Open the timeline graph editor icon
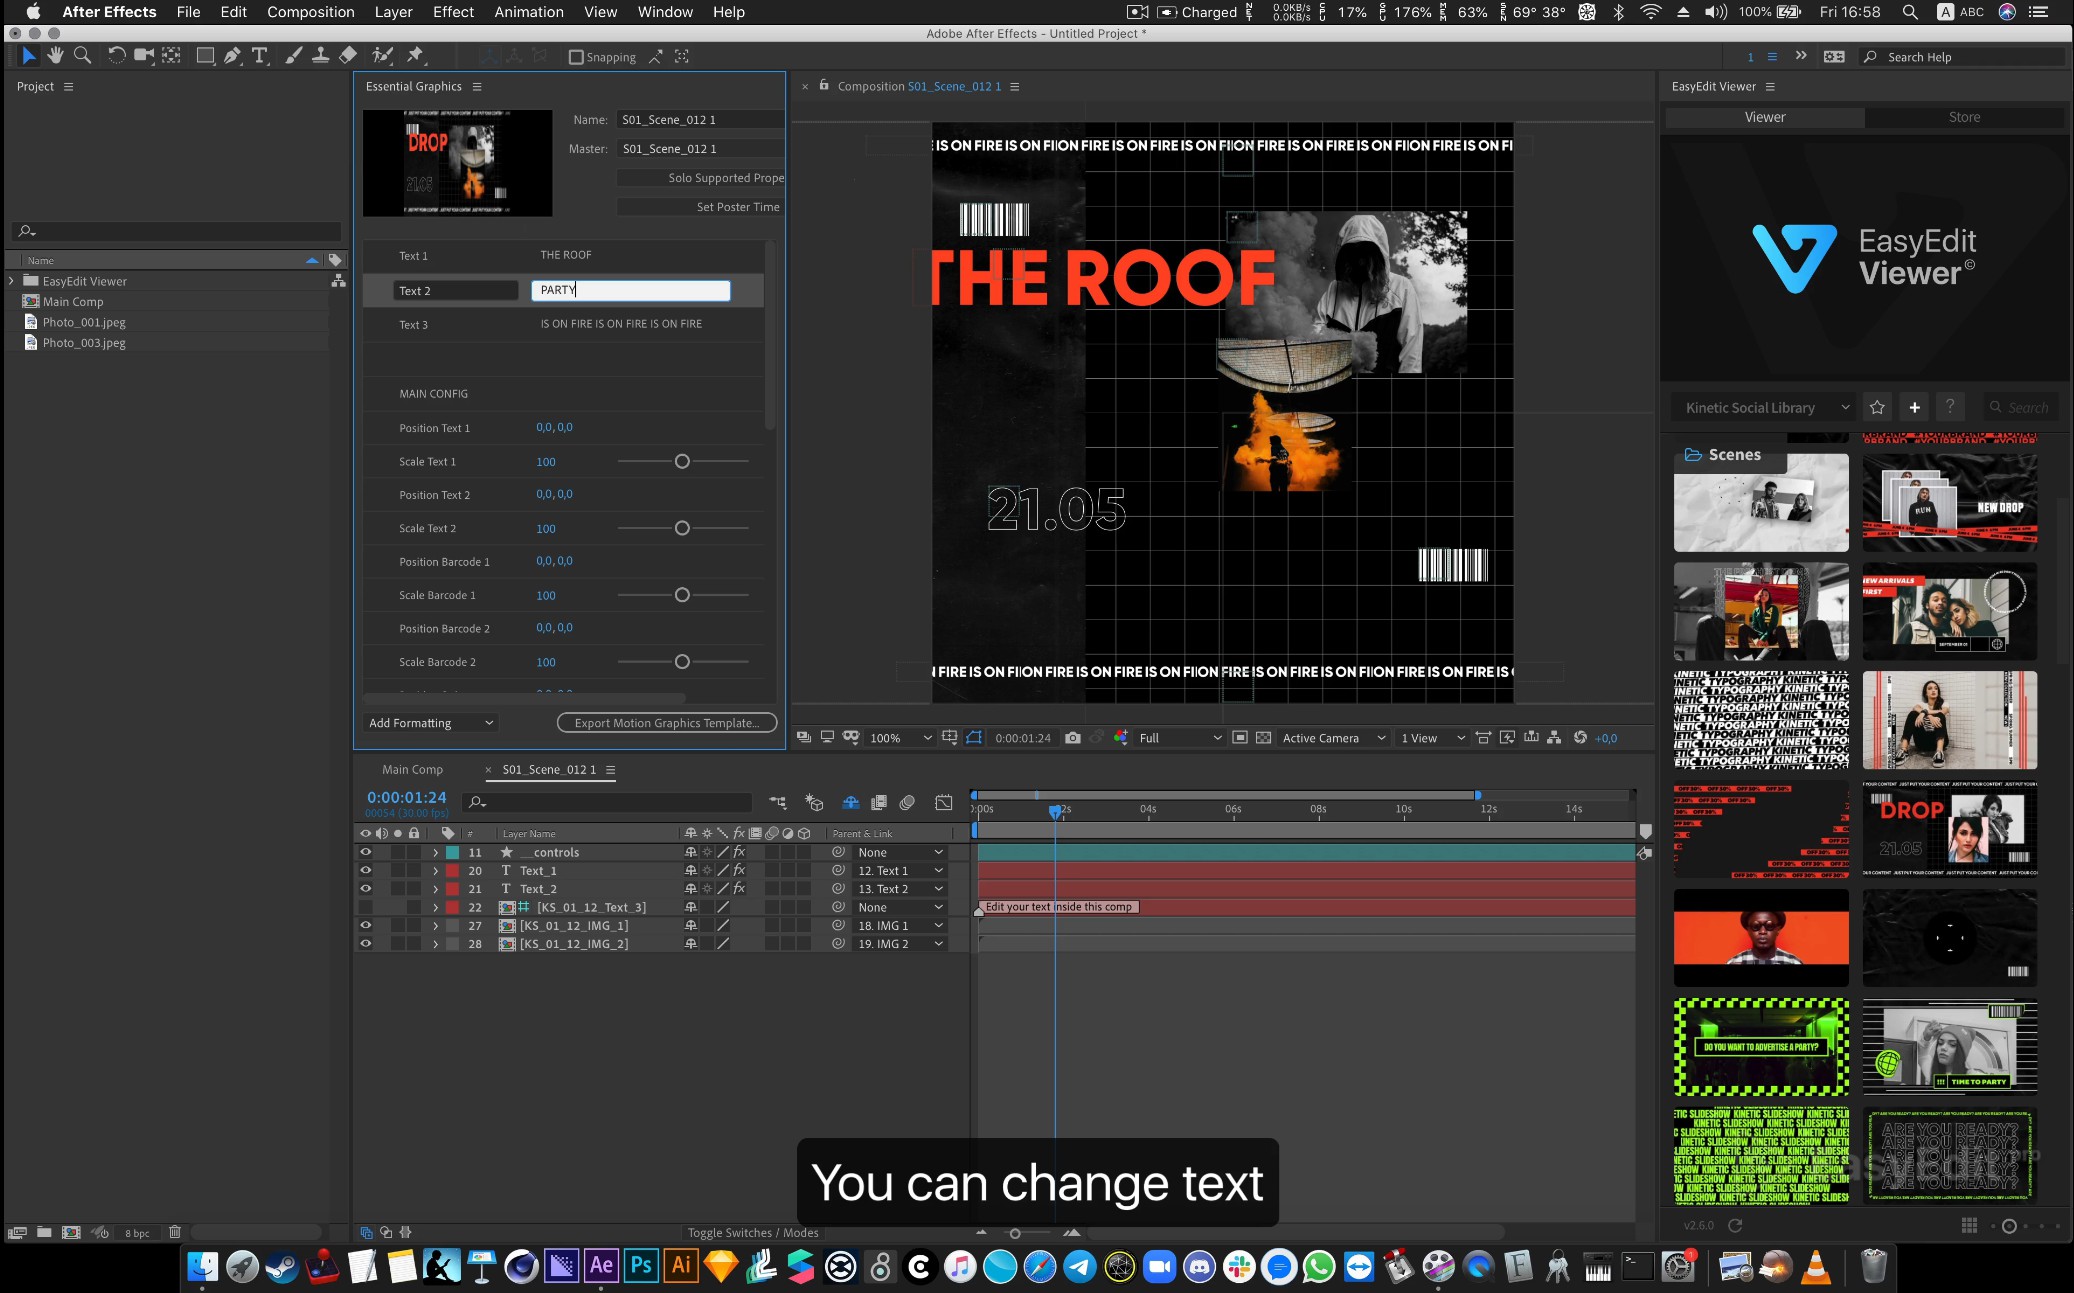 tap(943, 802)
